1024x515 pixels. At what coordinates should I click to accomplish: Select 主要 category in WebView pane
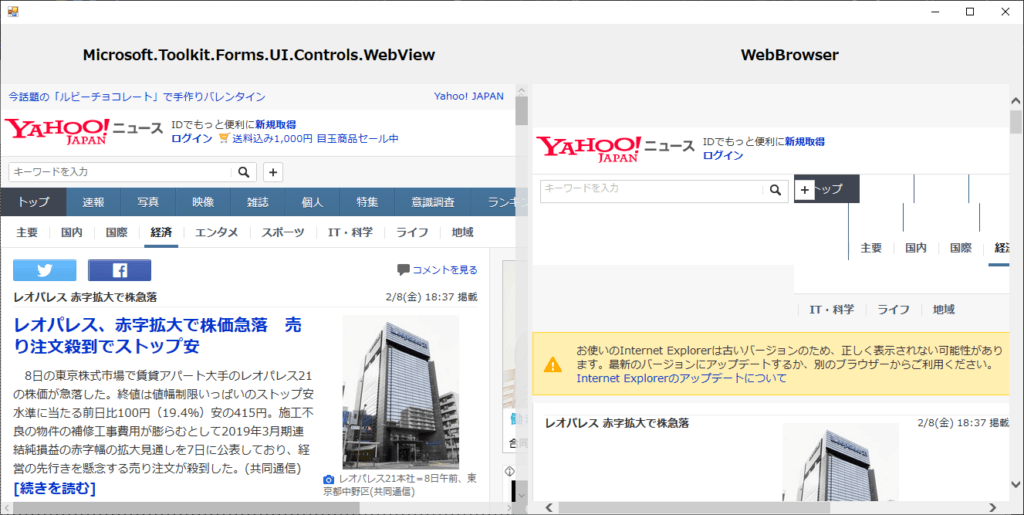pyautogui.click(x=27, y=232)
